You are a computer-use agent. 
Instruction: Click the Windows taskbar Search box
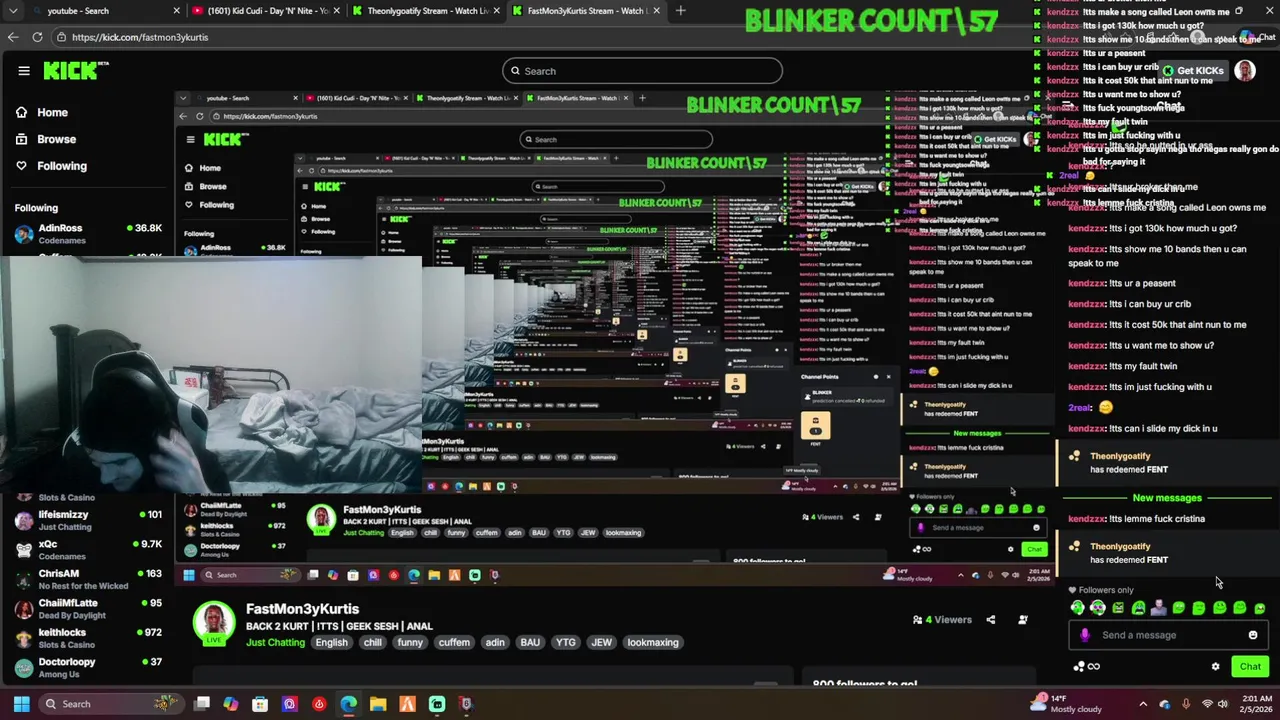pos(110,704)
